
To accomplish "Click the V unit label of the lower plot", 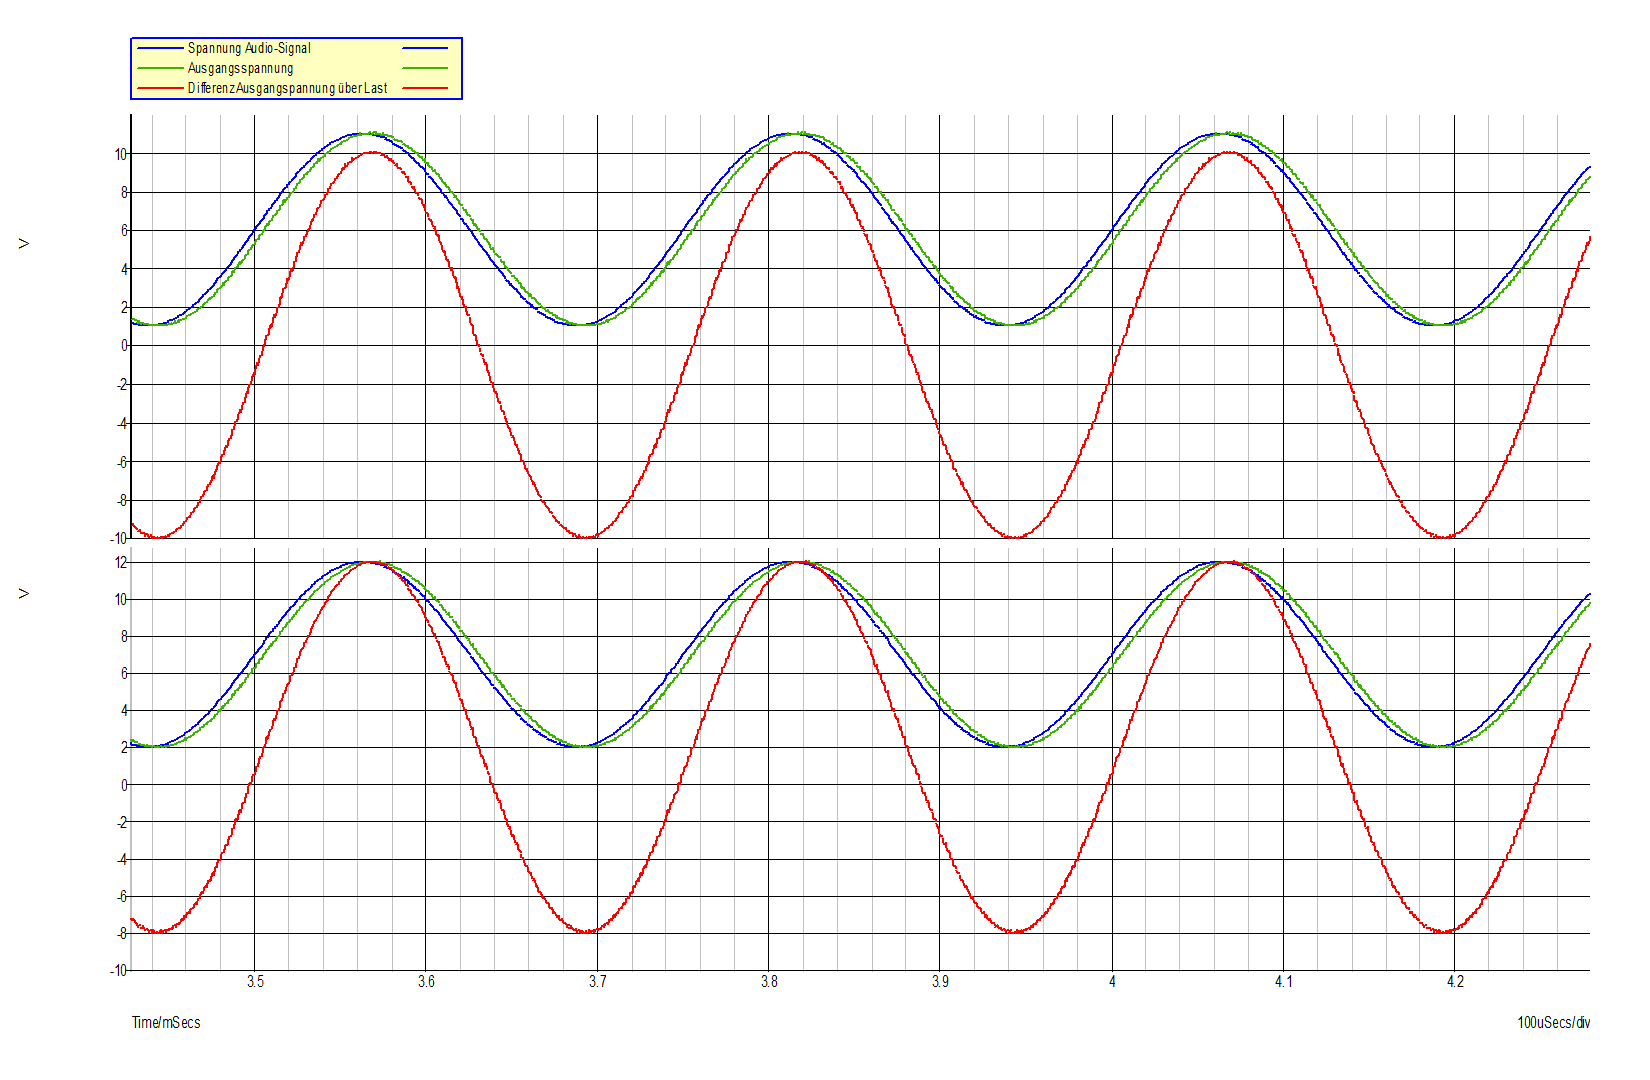I will (24, 593).
